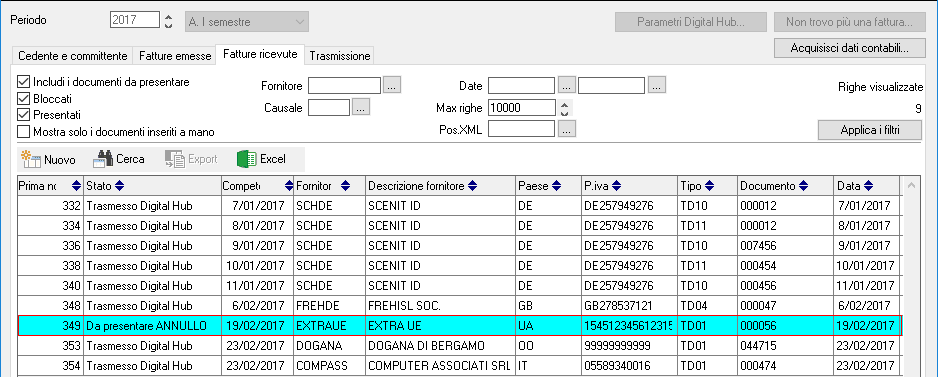Screen dimensions: 938x379
Task: Click Parametri Digital Hub button
Action: coord(690,22)
